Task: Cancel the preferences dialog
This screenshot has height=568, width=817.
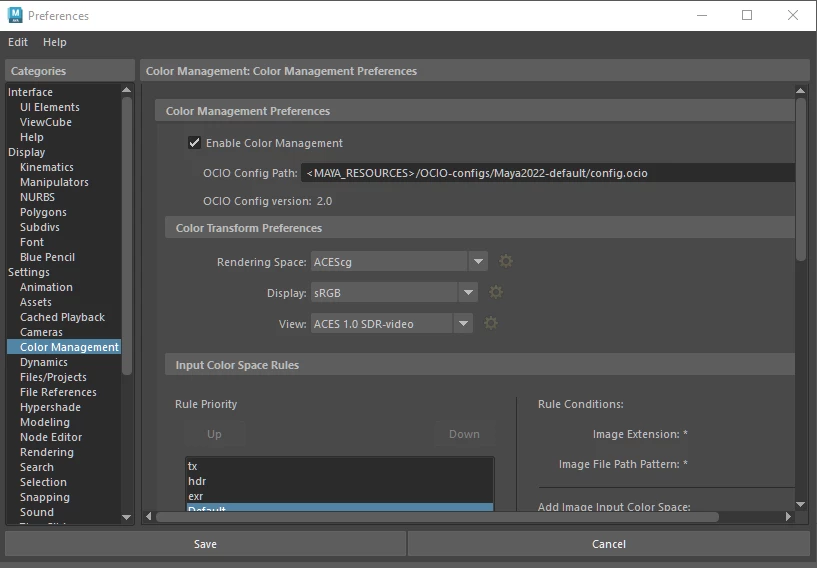Action: 609,544
